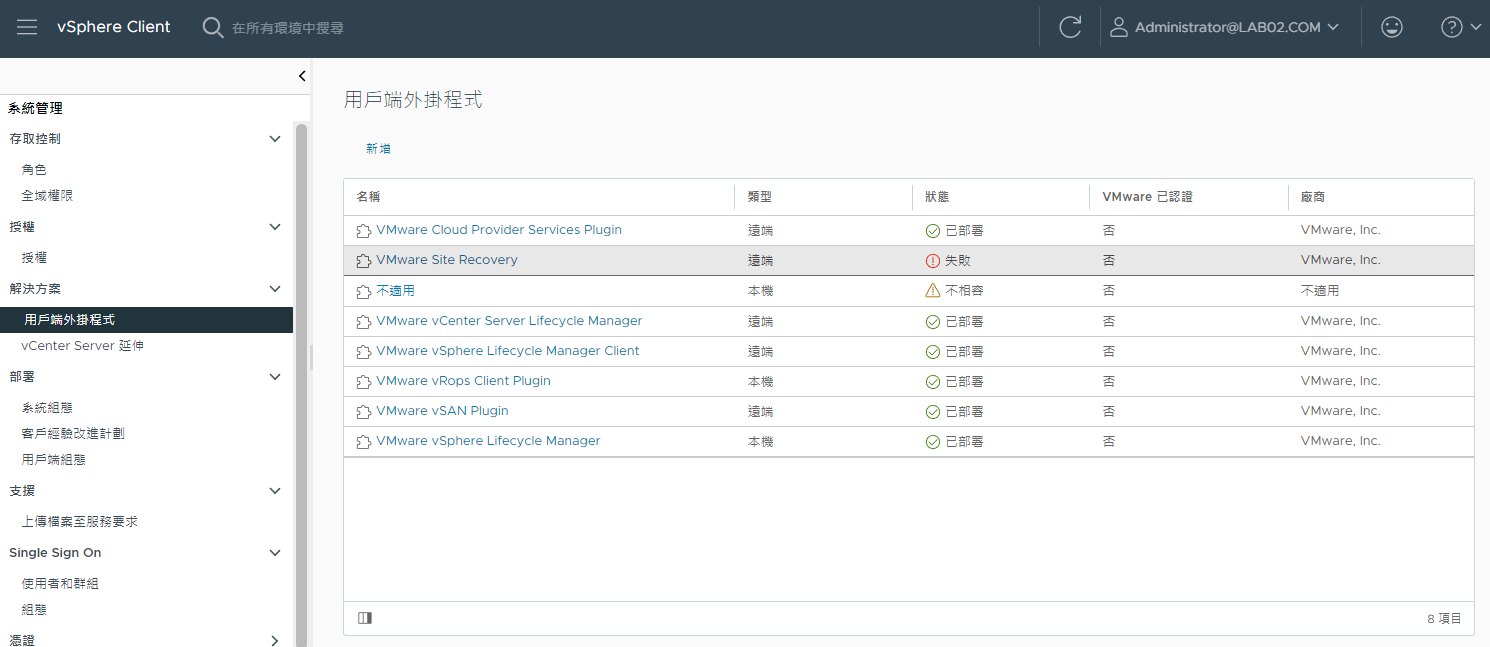Screen dimensions: 1490x647
Task: Sort the table by 名稱 column header
Action: click(x=368, y=197)
